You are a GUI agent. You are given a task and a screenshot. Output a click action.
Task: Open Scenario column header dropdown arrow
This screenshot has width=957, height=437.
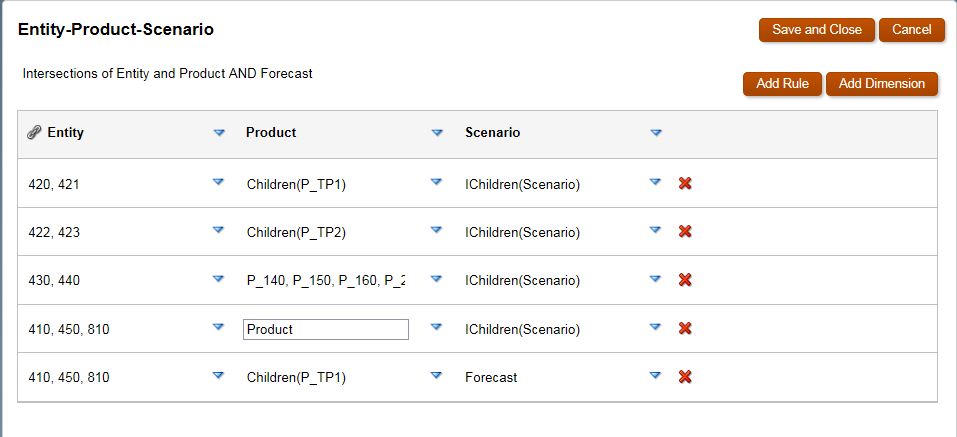coord(656,132)
